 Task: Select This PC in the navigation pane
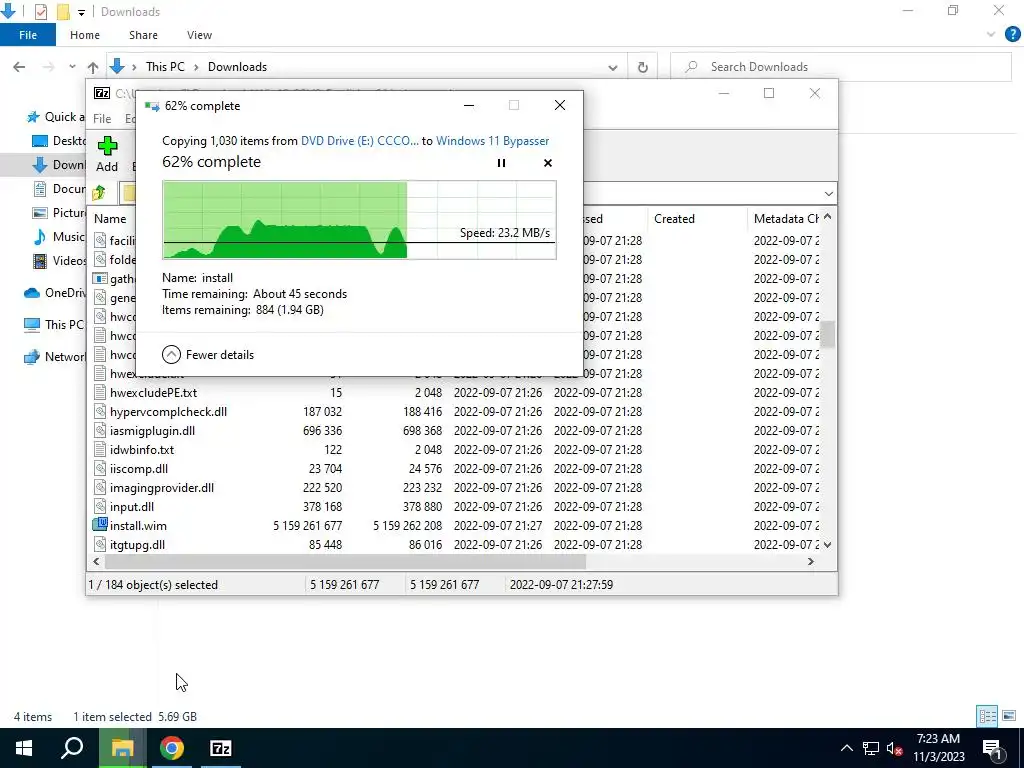55,325
